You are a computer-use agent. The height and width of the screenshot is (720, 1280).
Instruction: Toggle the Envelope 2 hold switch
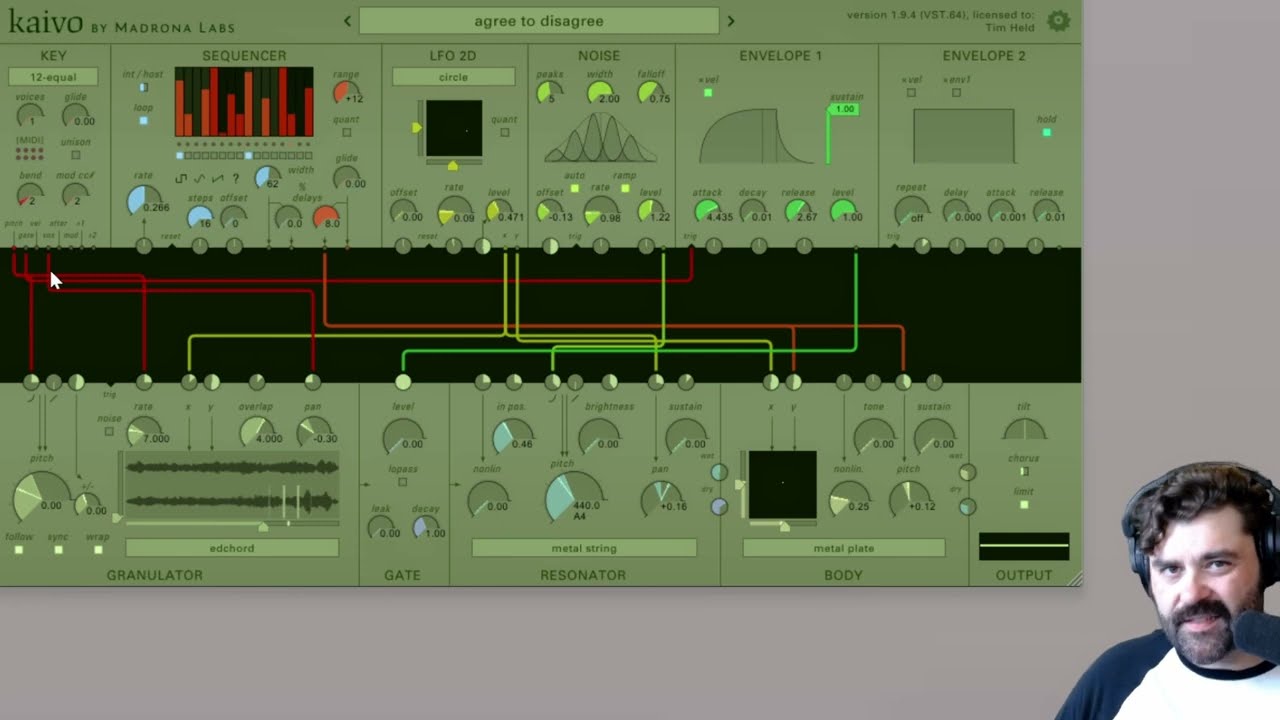click(x=1046, y=132)
